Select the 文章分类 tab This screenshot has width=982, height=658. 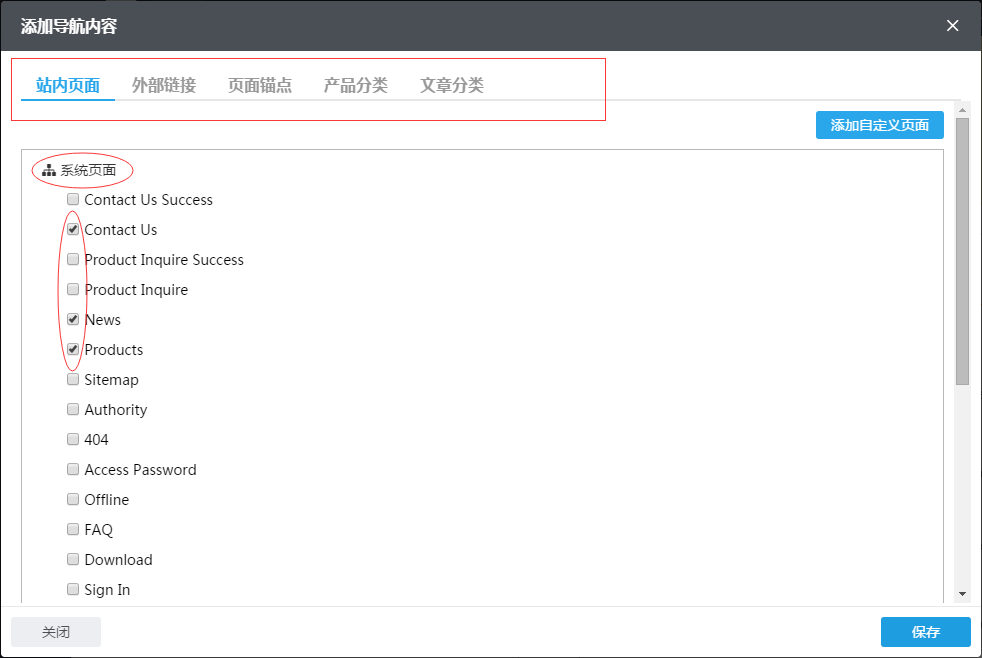point(452,86)
